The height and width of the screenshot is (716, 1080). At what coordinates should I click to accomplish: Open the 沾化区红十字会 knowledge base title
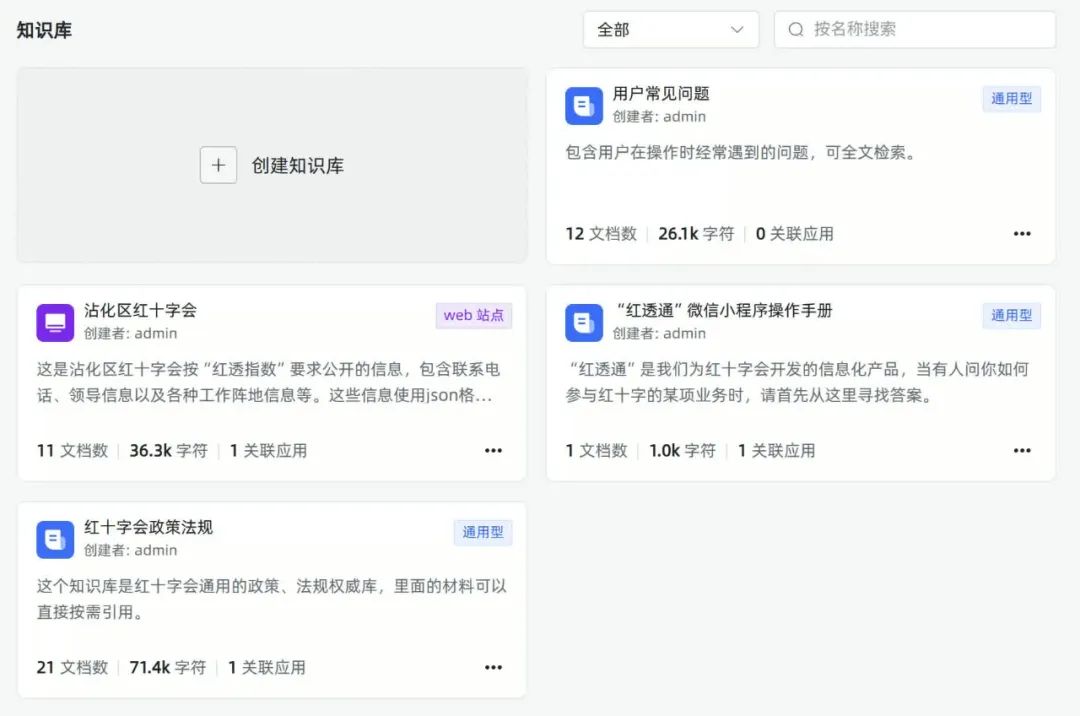(140, 311)
